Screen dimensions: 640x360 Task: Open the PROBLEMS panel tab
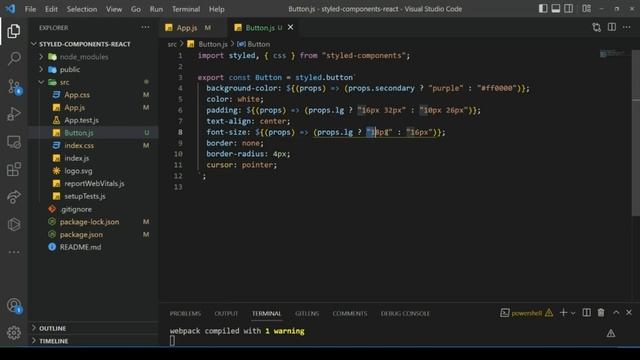(185, 313)
